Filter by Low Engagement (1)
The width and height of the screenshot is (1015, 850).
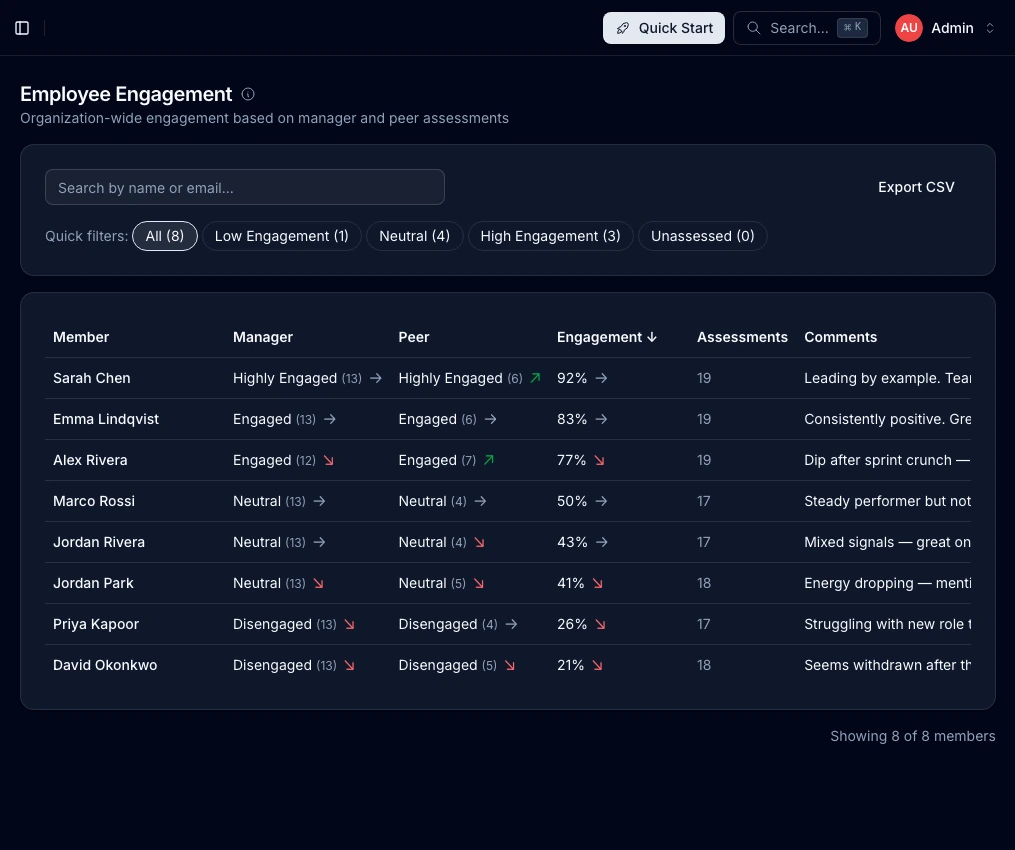(282, 236)
